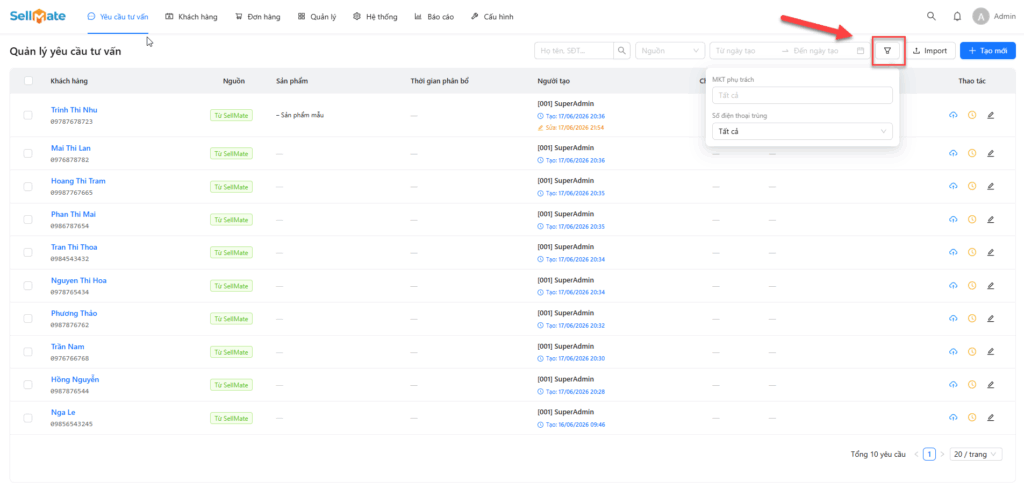Click the Admin username label
The width and height of the screenshot is (1024, 502).
[1004, 17]
